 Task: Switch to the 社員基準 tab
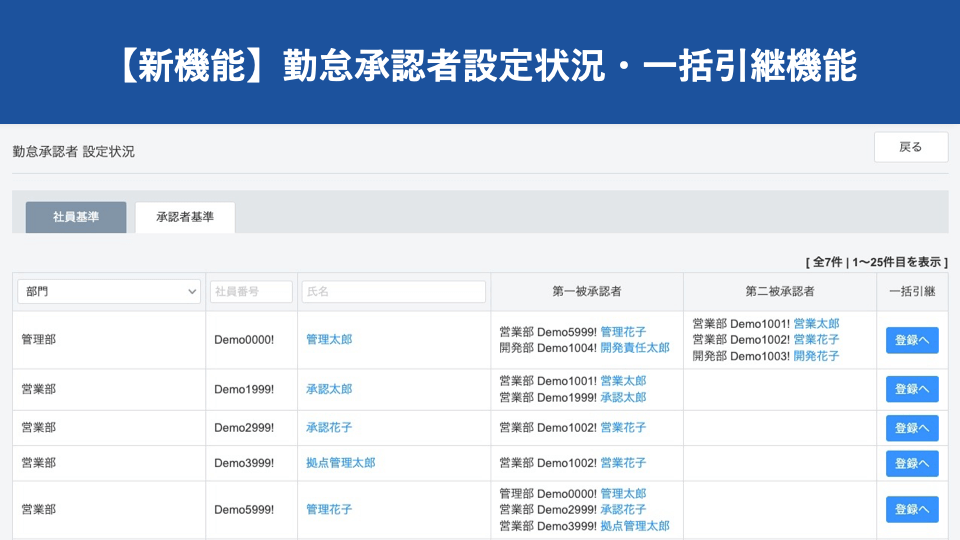click(x=76, y=217)
